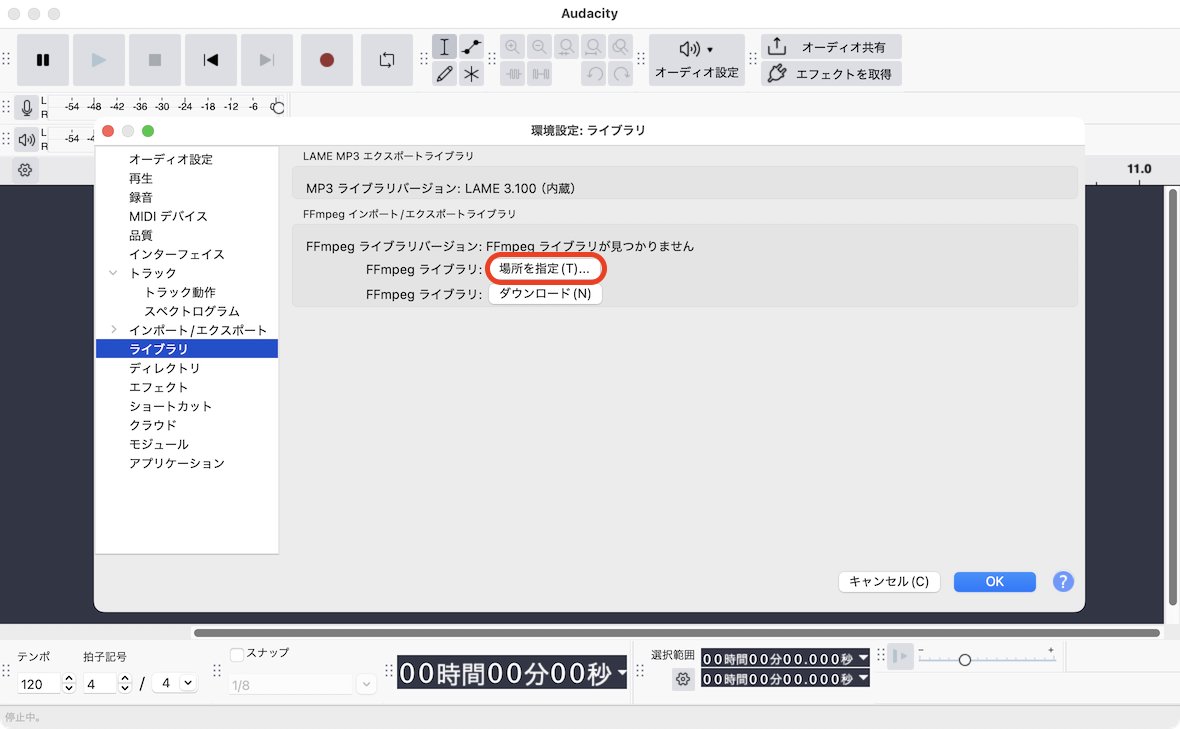Enable the スナップ checkbox
Viewport: 1180px width, 729px height.
pyautogui.click(x=237, y=654)
